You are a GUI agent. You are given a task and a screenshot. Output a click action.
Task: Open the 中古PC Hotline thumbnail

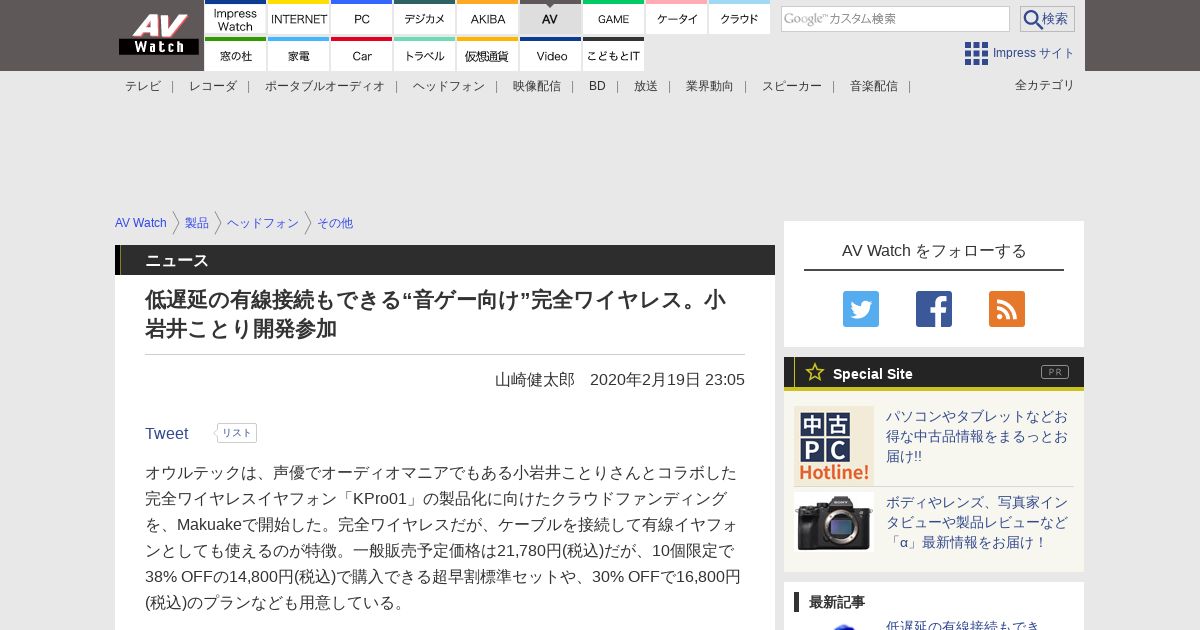834,446
